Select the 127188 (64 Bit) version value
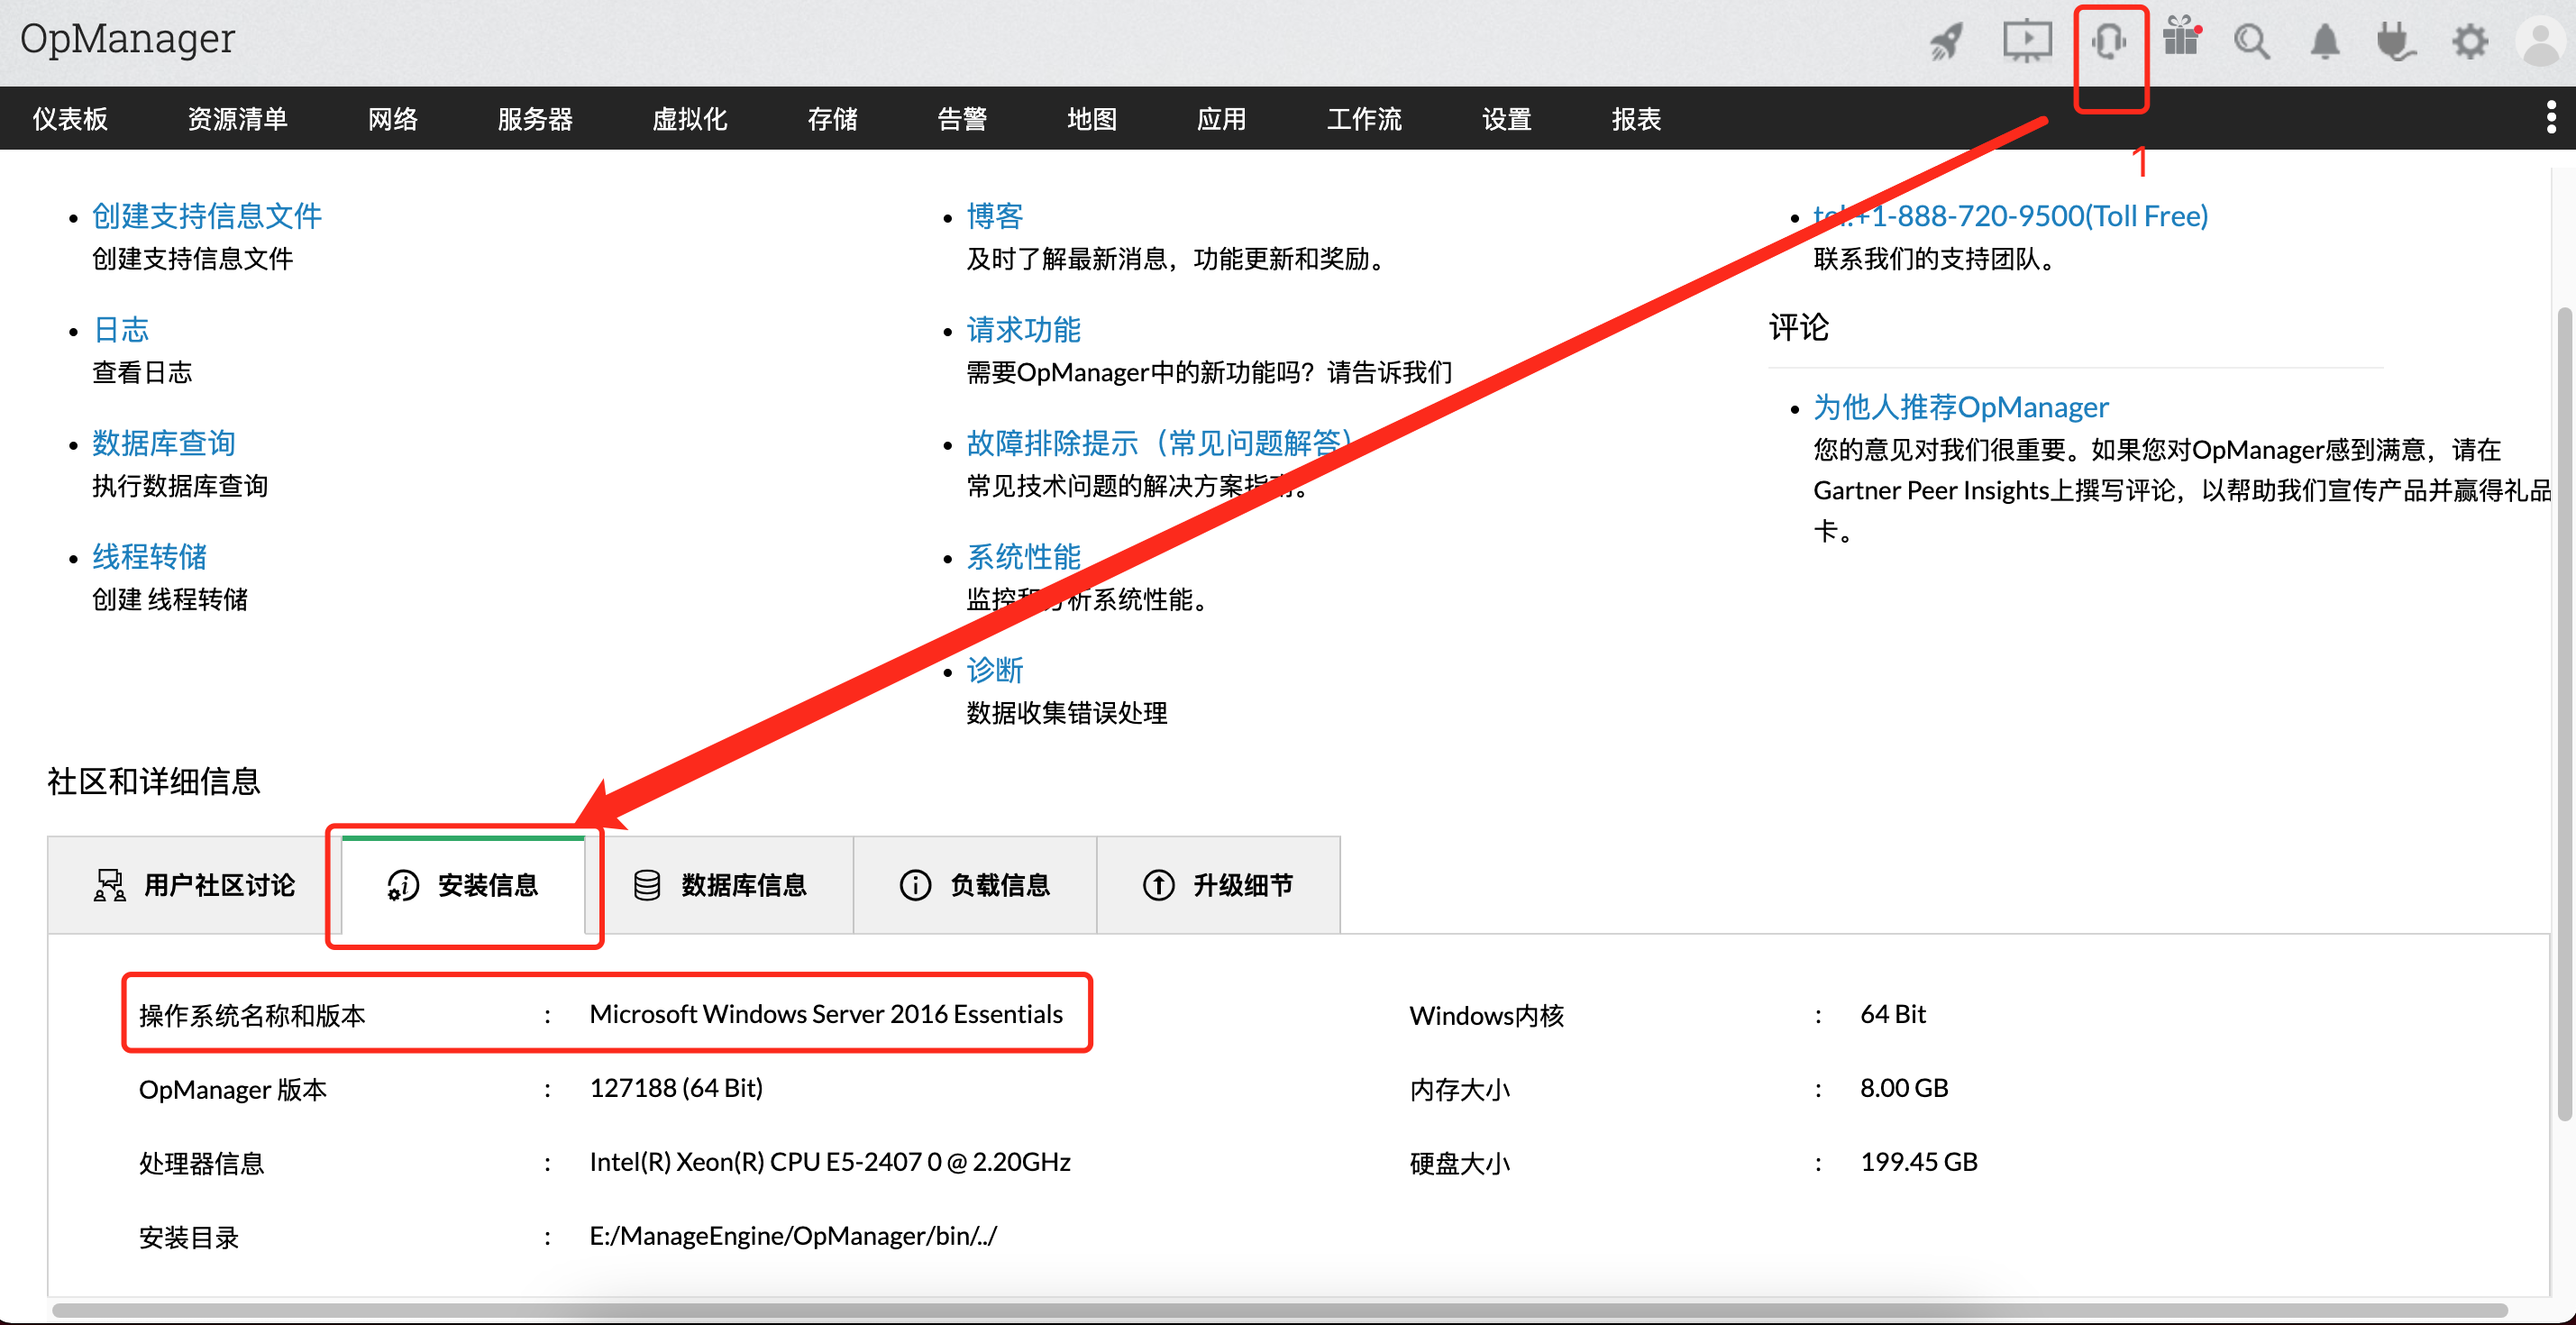This screenshot has height=1325, width=2576. click(x=676, y=1088)
